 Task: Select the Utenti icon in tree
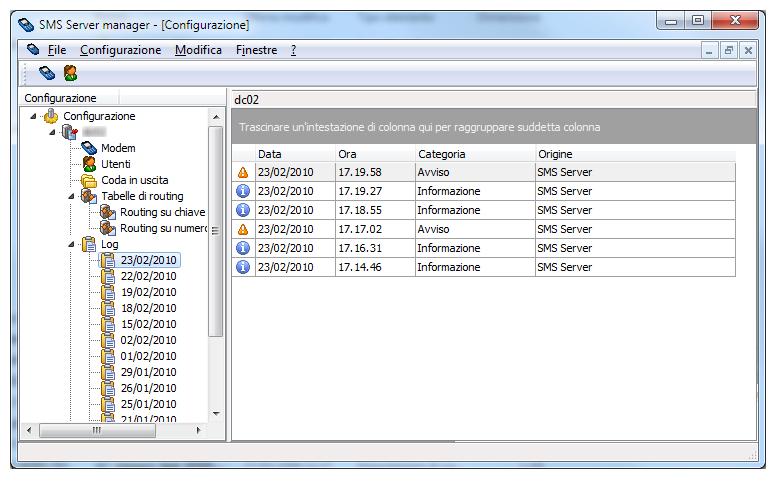(89, 164)
